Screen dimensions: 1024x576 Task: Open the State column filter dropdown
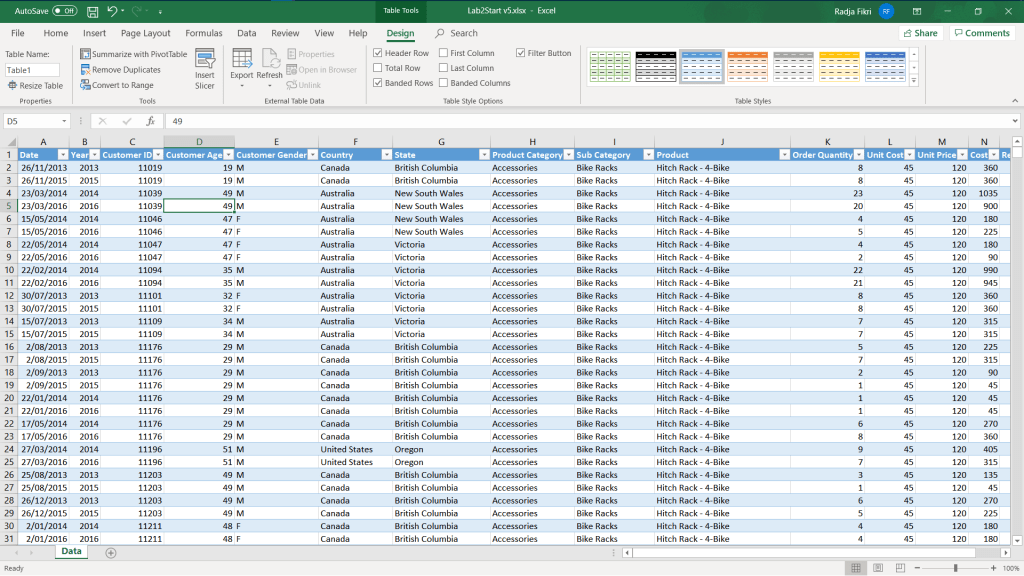(483, 155)
